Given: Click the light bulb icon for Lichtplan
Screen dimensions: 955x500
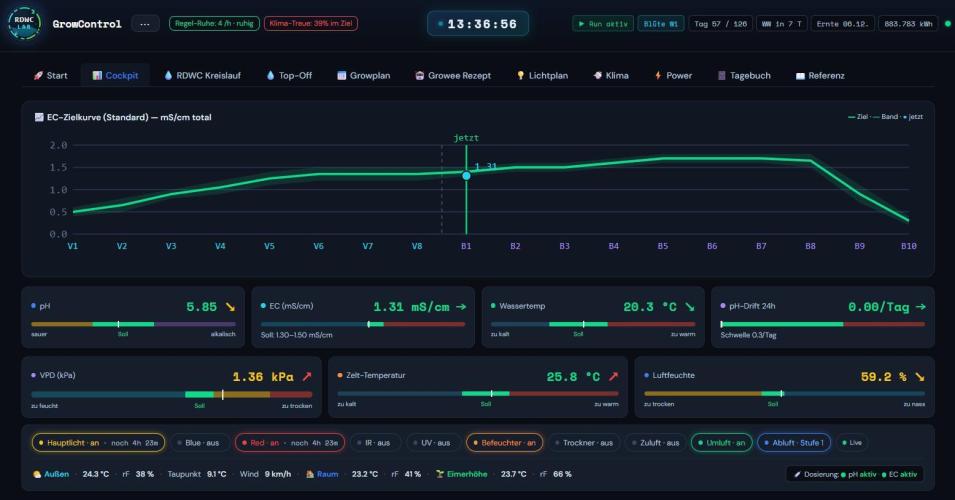Looking at the screenshot, I should tap(520, 76).
